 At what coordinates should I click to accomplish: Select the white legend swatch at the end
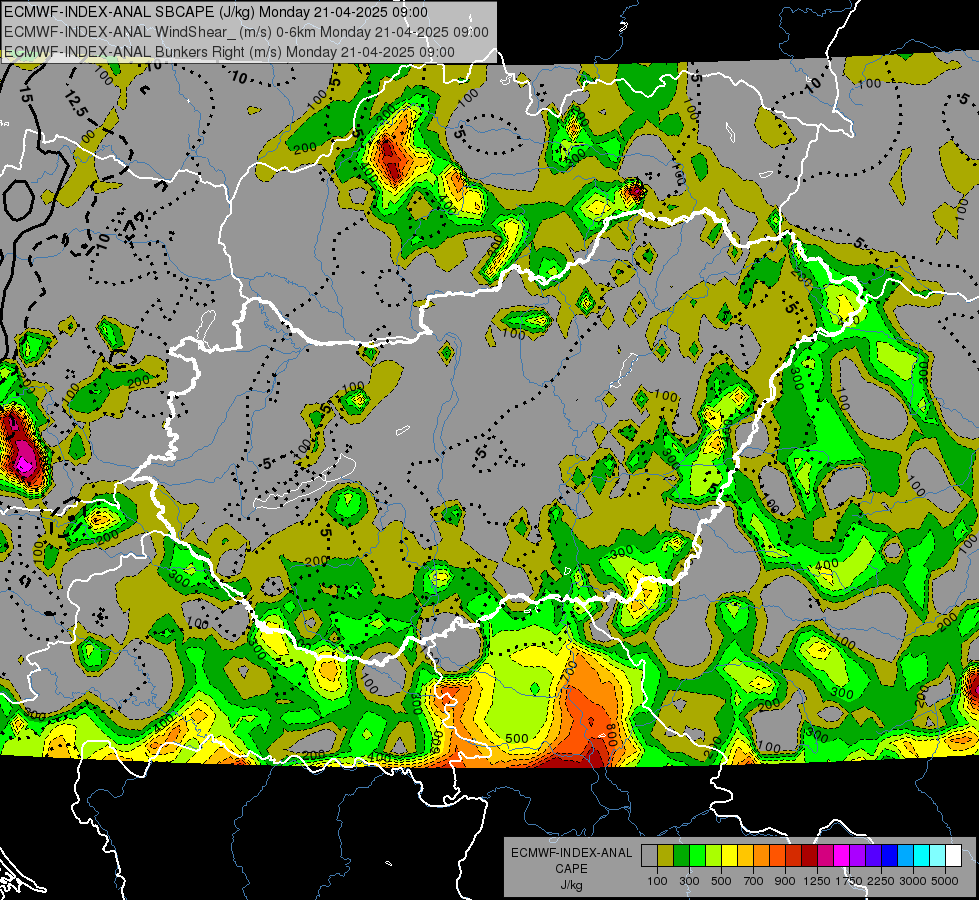tap(954, 856)
